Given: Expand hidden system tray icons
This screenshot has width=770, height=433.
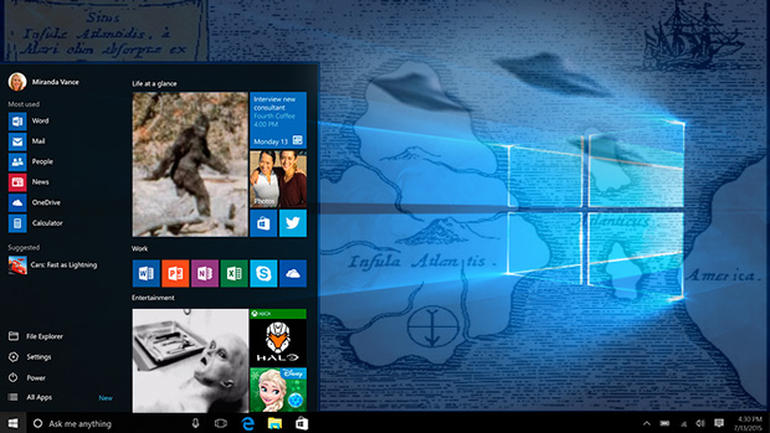Looking at the screenshot, I should click(647, 423).
